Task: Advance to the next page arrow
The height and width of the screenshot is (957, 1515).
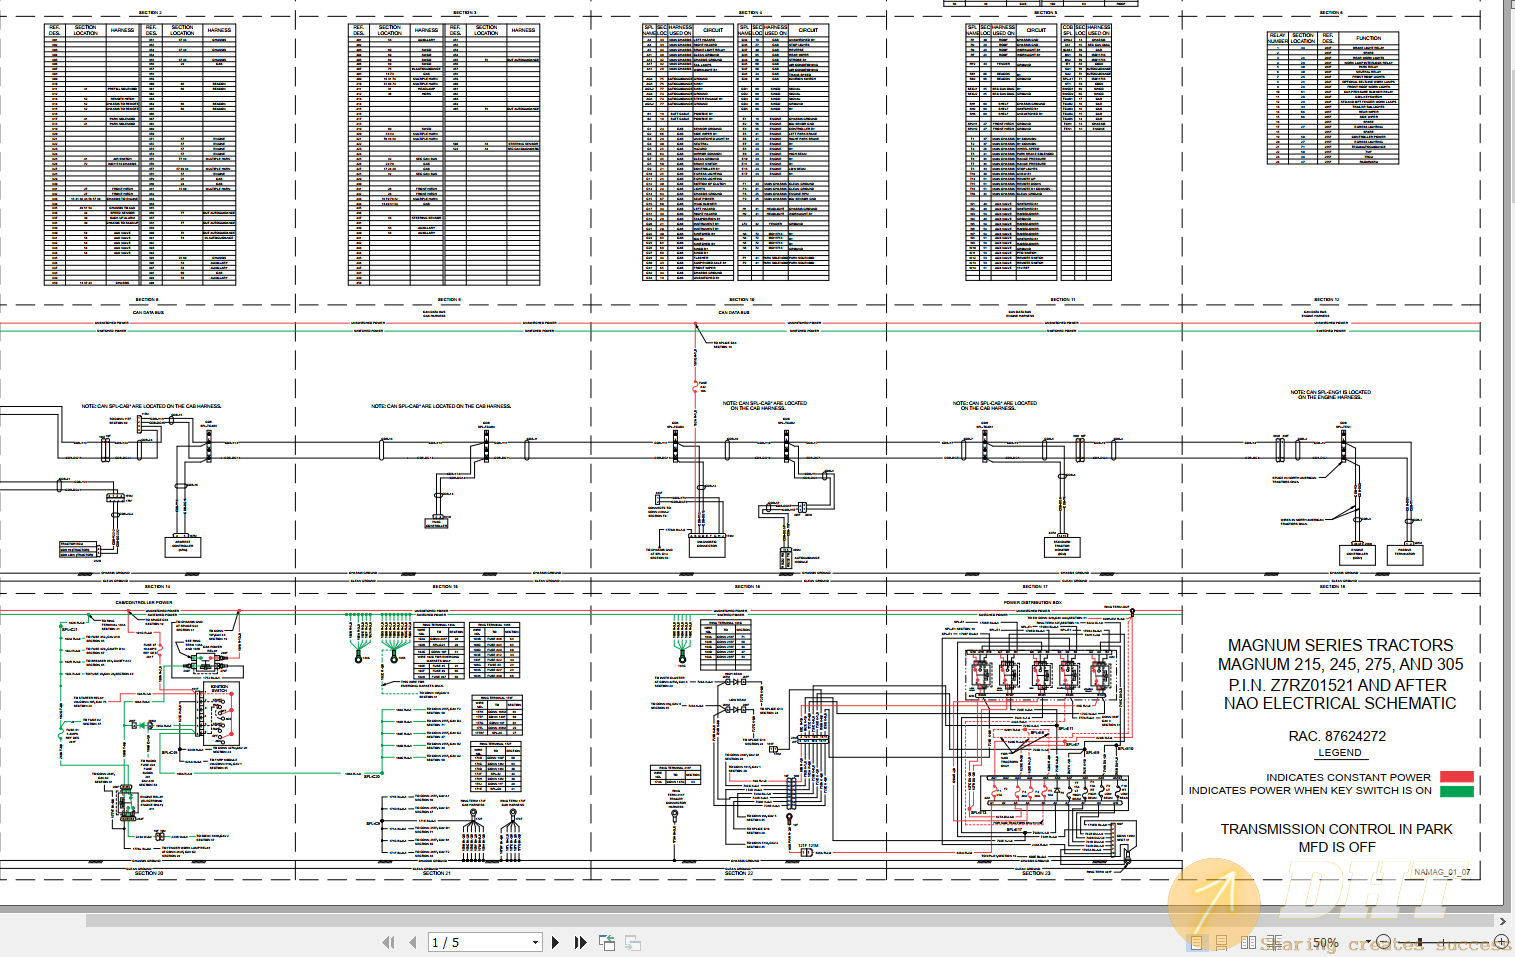Action: coord(555,942)
